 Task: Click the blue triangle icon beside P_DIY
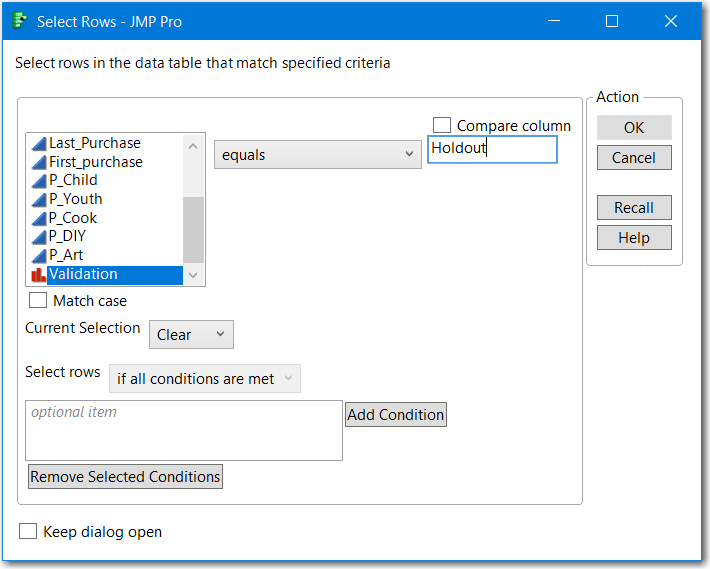coord(39,237)
